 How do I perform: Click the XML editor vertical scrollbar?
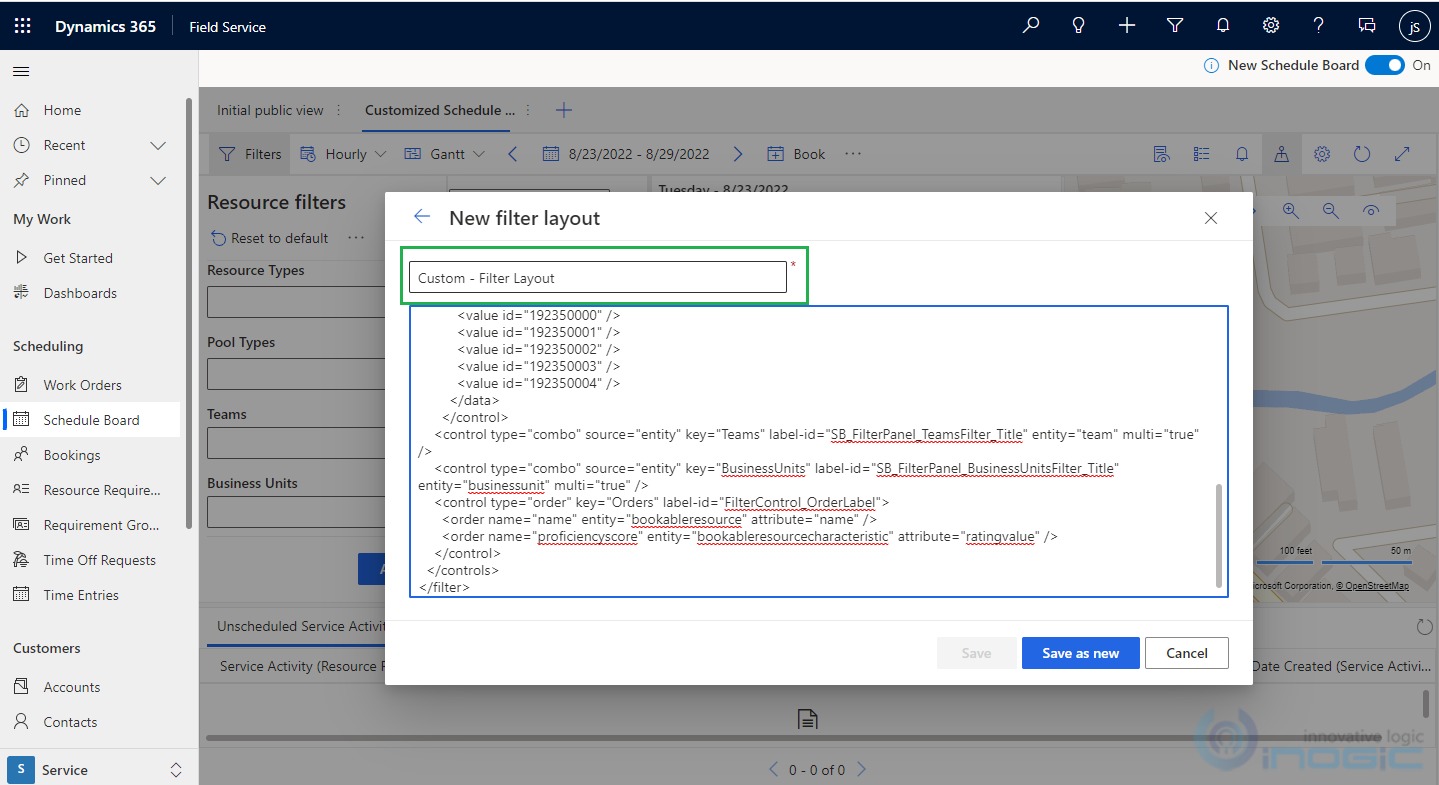click(x=1218, y=535)
